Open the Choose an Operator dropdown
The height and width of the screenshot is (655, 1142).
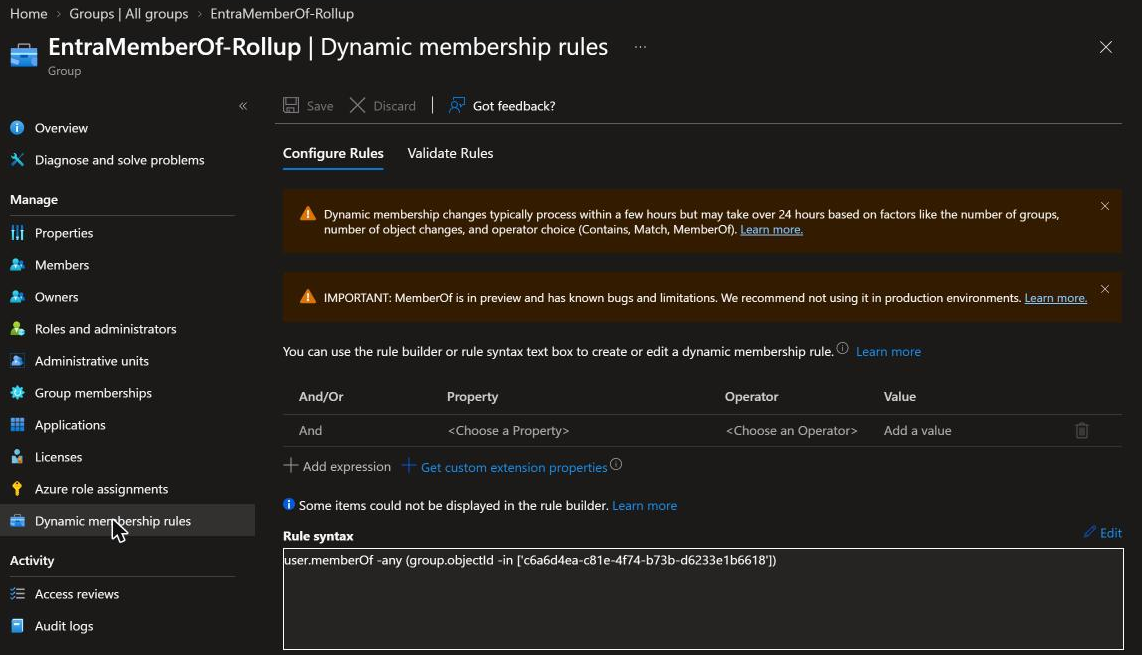[792, 431]
